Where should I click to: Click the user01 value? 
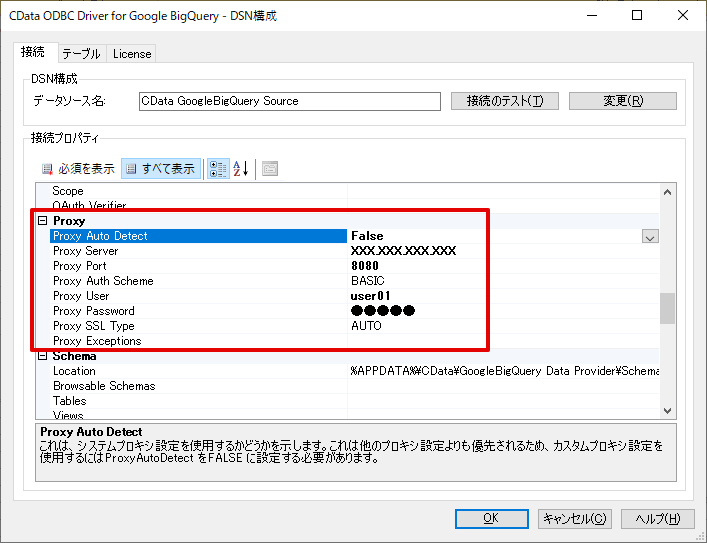click(x=370, y=296)
